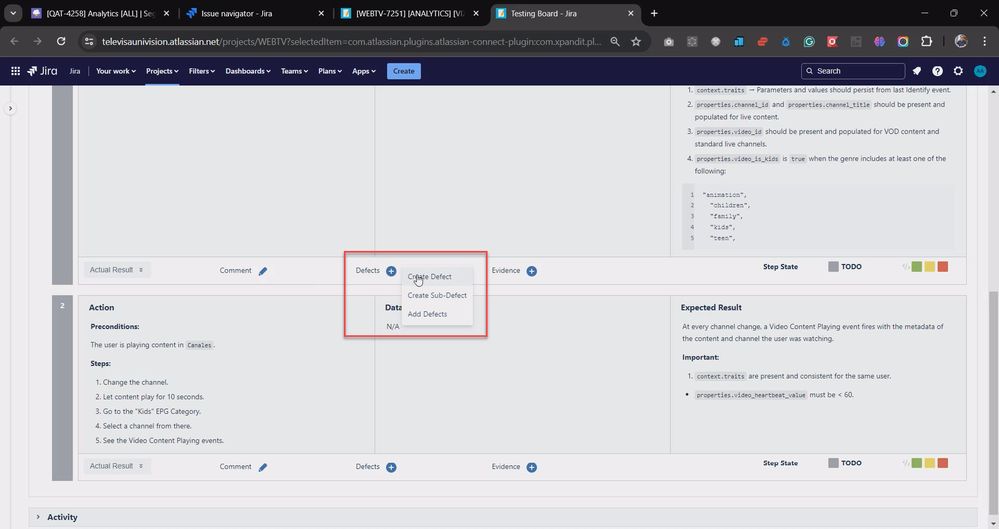Open the Chrome extensions puzzle icon
The height and width of the screenshot is (529, 999).
(x=926, y=41)
